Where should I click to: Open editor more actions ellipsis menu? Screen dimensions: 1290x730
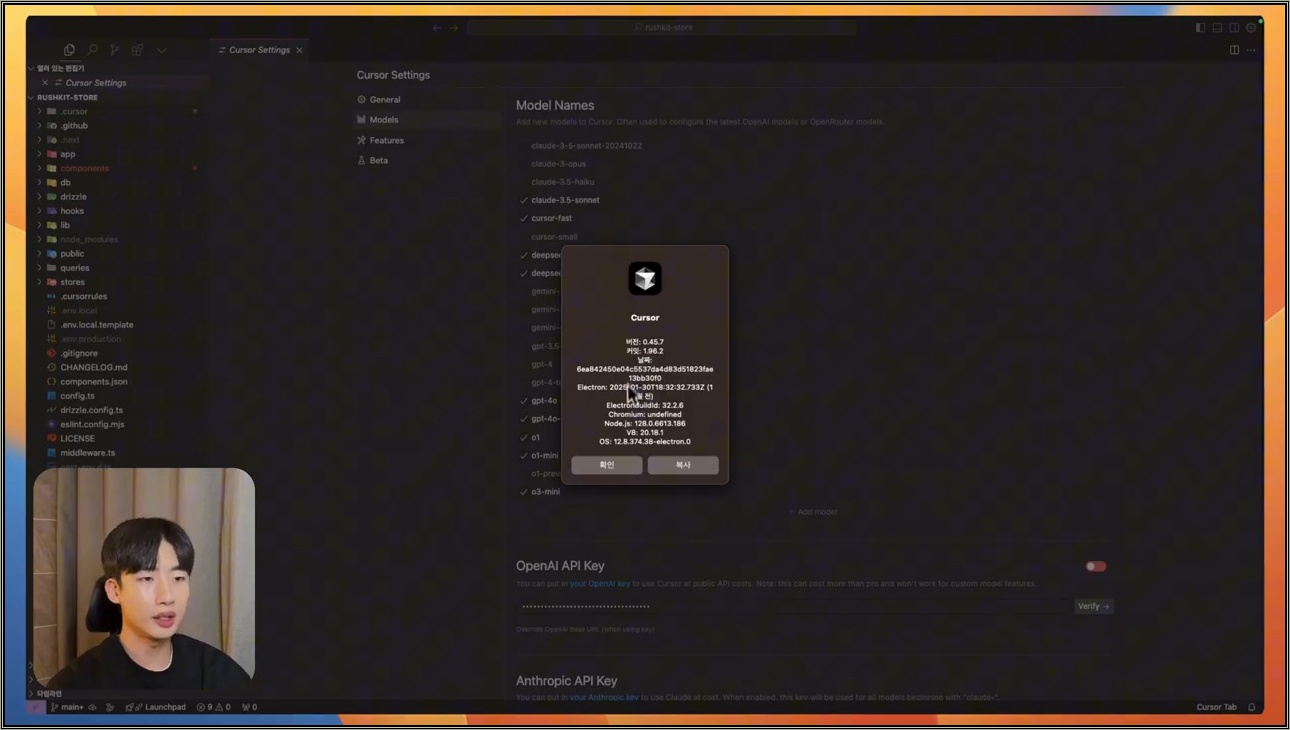point(1251,50)
